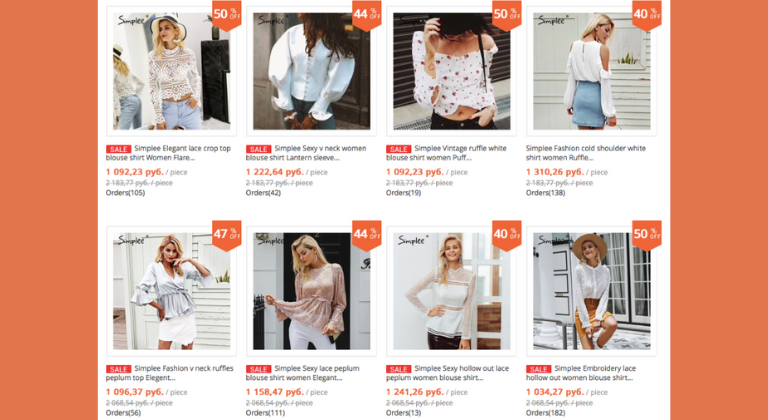The height and width of the screenshot is (420, 768).
Task: Open the cold shoulder white shirt photo
Action: pyautogui.click(x=592, y=71)
